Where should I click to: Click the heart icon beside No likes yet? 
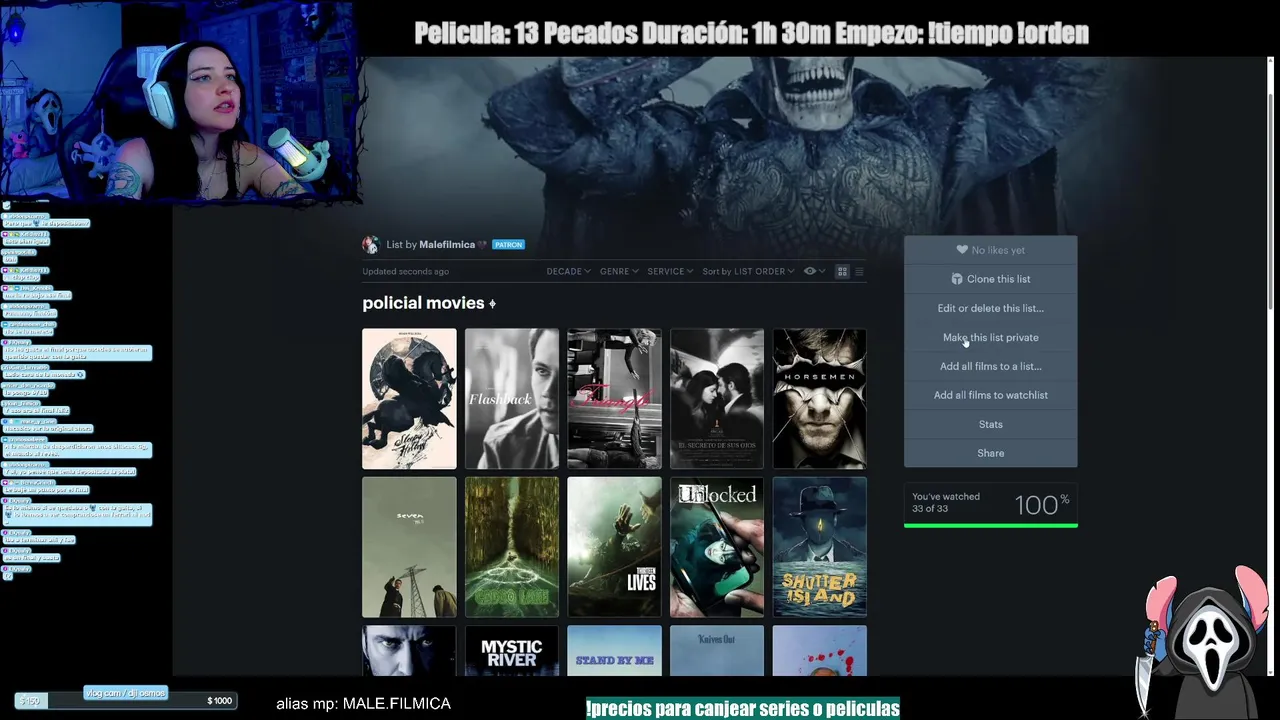962,250
